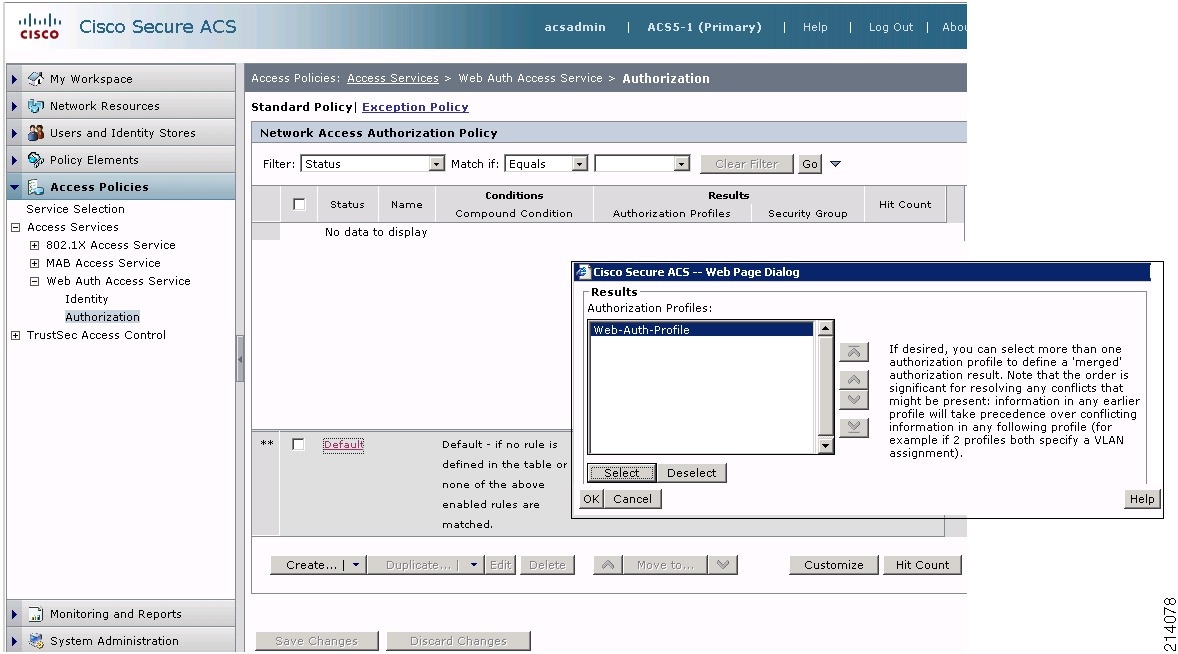Open the dialog's Help button
Viewport: 1178px width, 654px height.
(1141, 499)
